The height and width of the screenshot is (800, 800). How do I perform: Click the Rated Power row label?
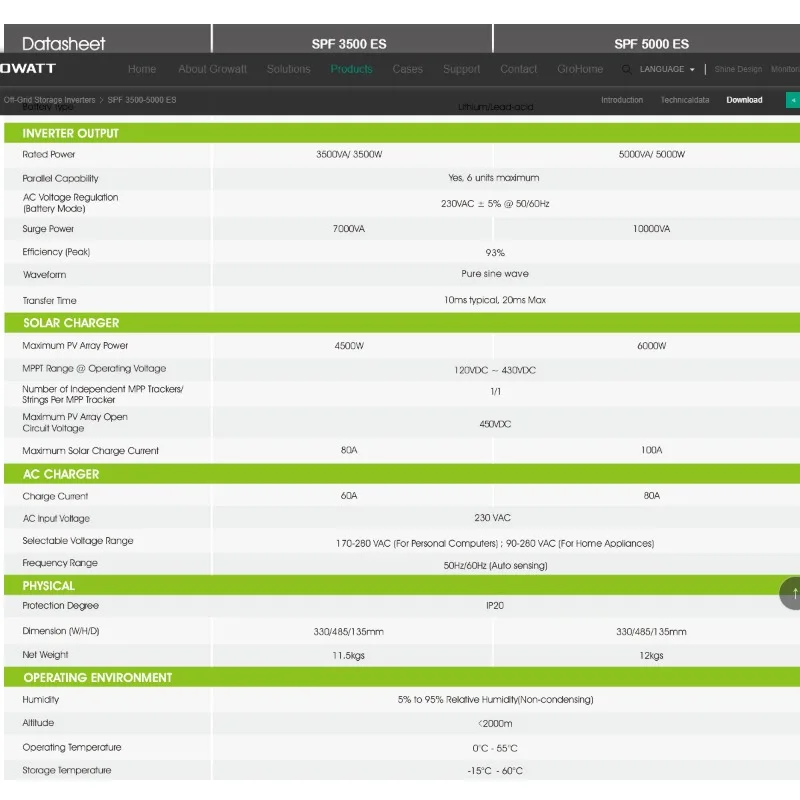[48, 154]
